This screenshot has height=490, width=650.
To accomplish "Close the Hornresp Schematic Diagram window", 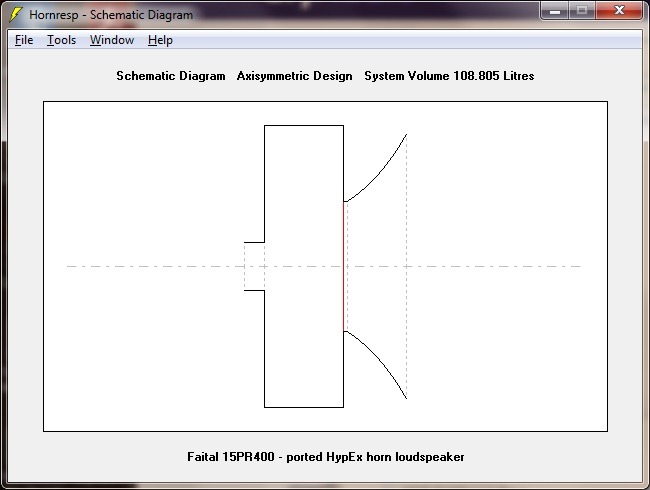I will tap(619, 10).
